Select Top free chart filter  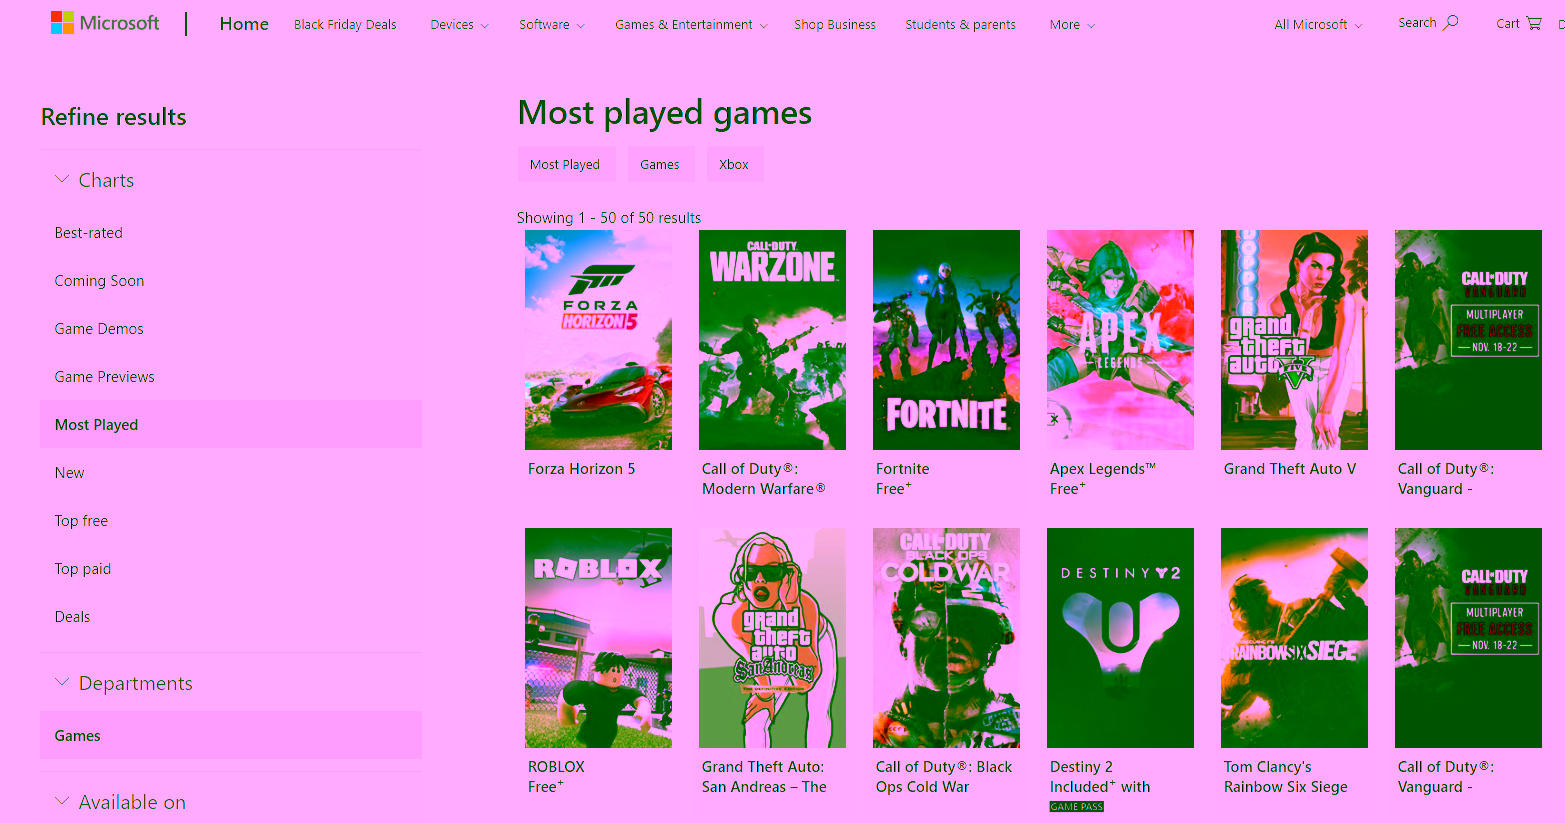pos(81,521)
